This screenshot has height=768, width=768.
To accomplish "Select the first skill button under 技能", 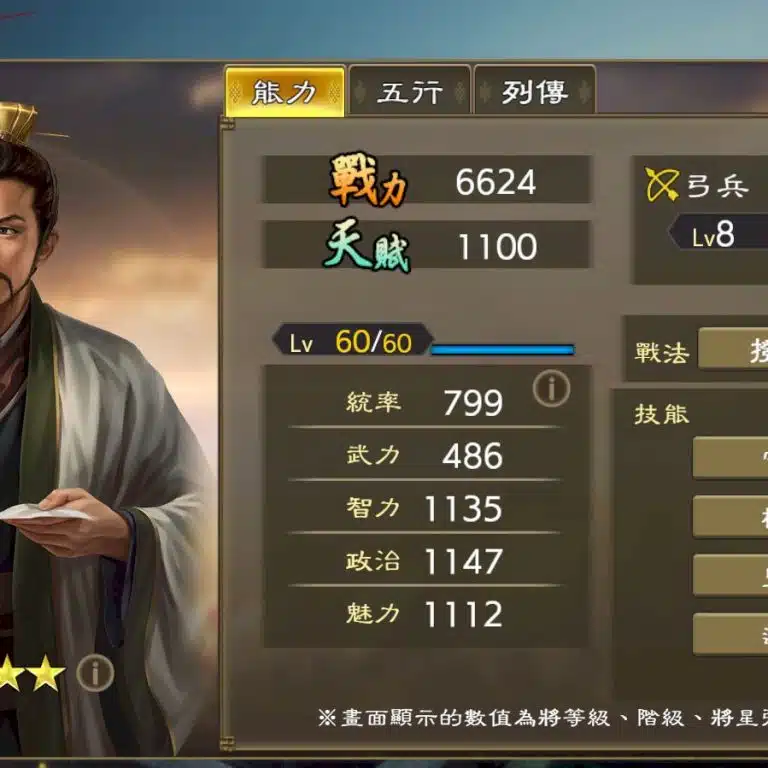I will click(730, 457).
